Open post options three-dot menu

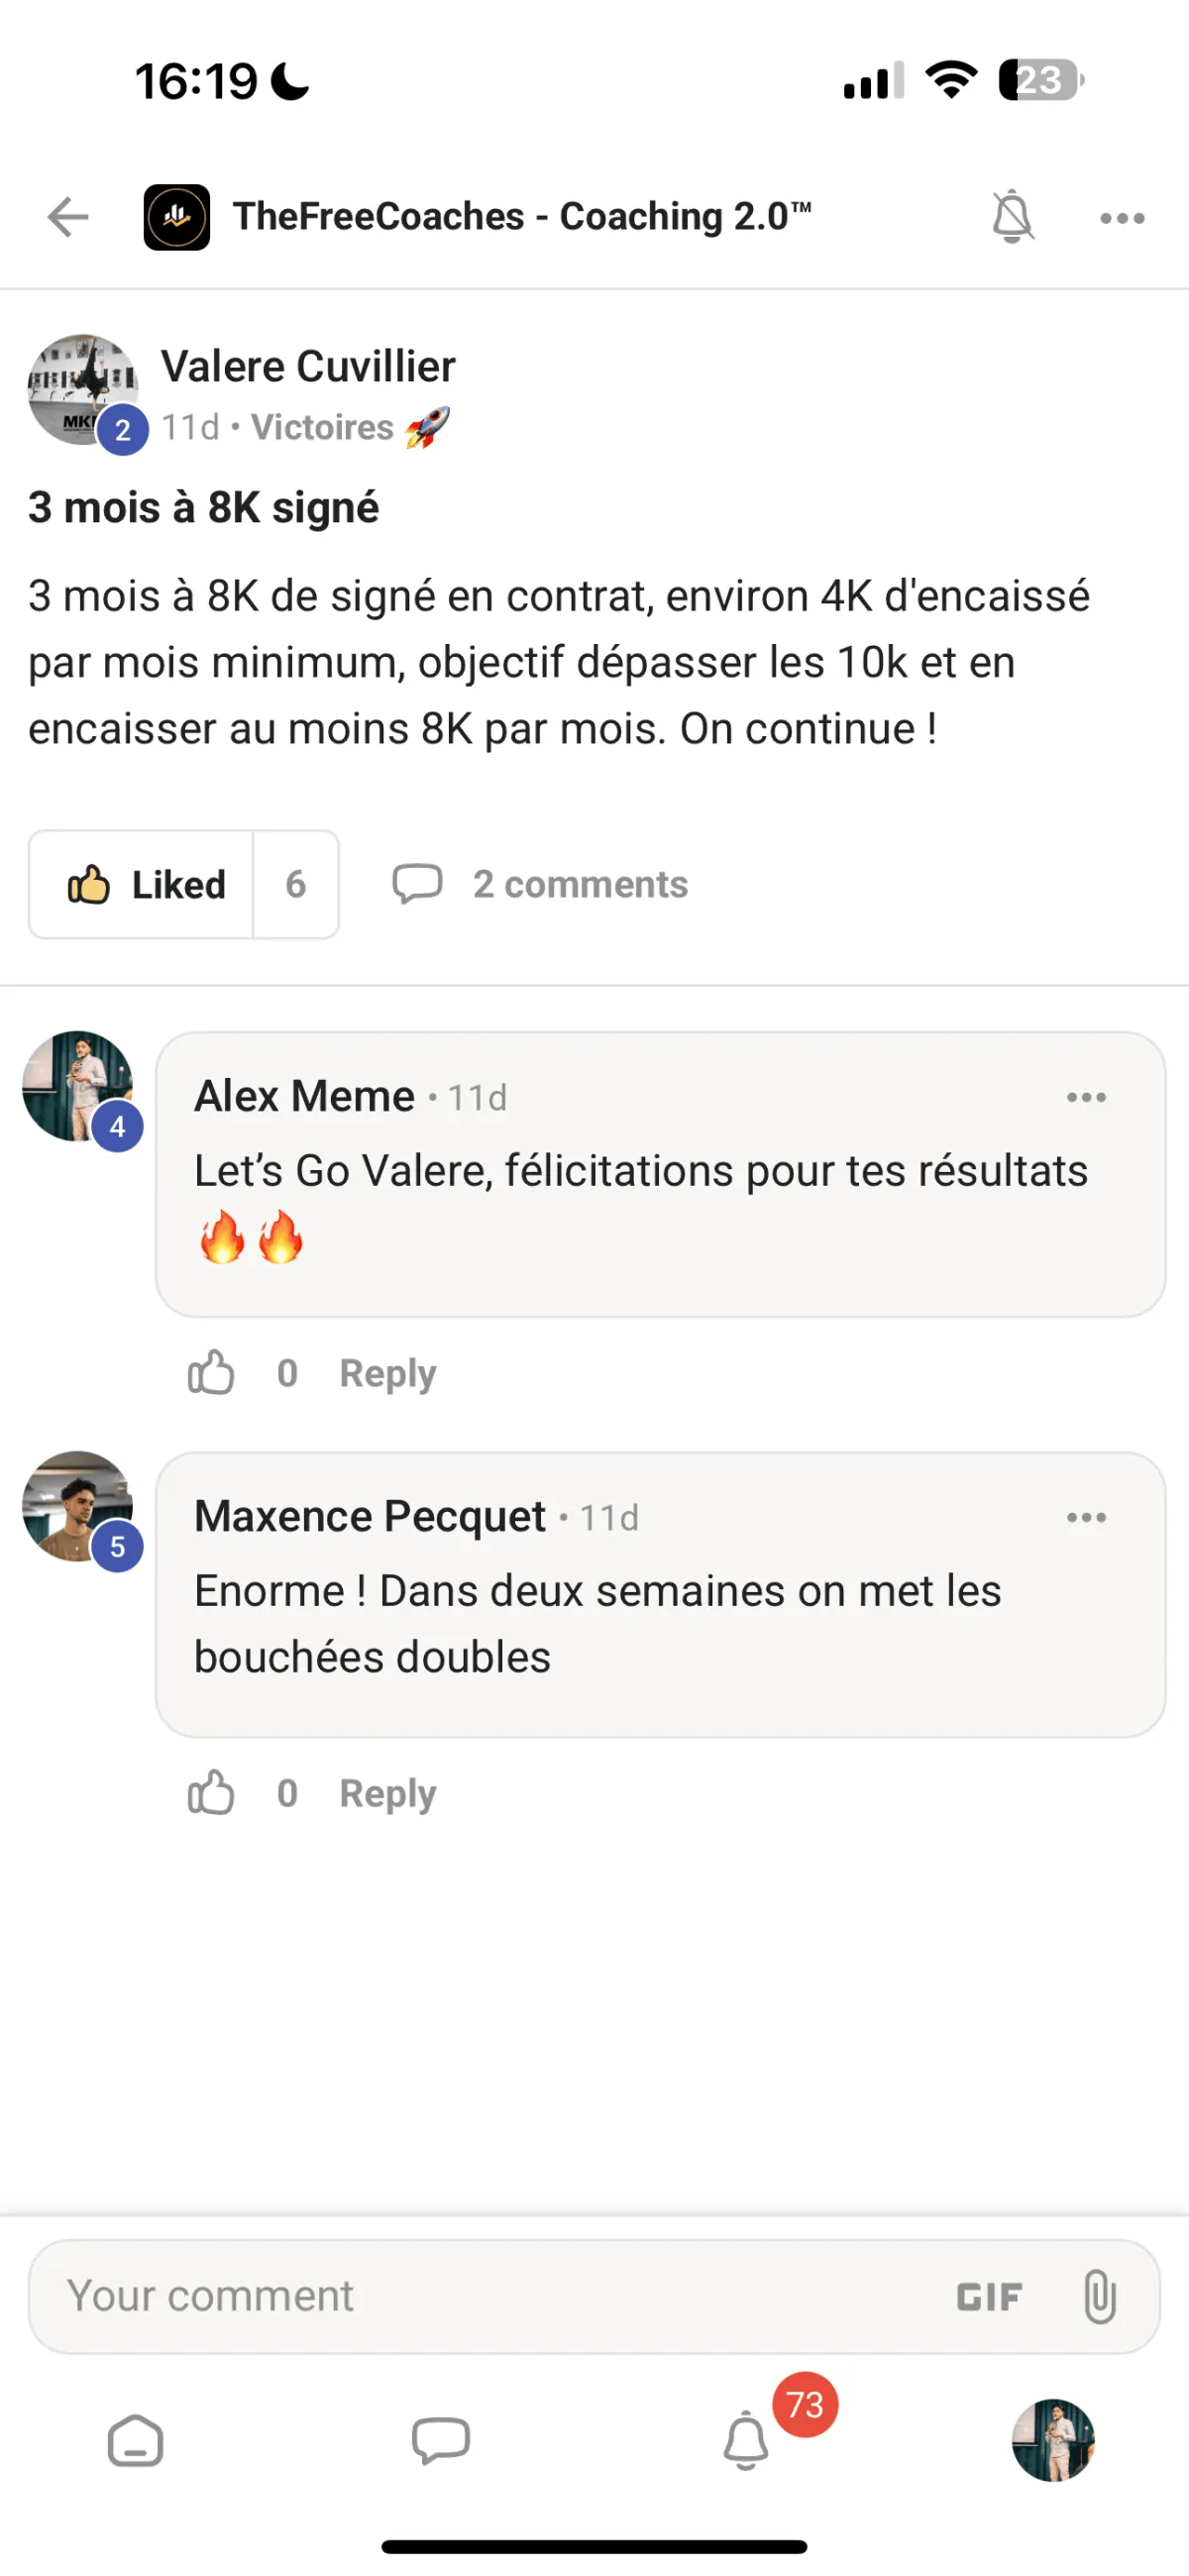coord(1121,218)
